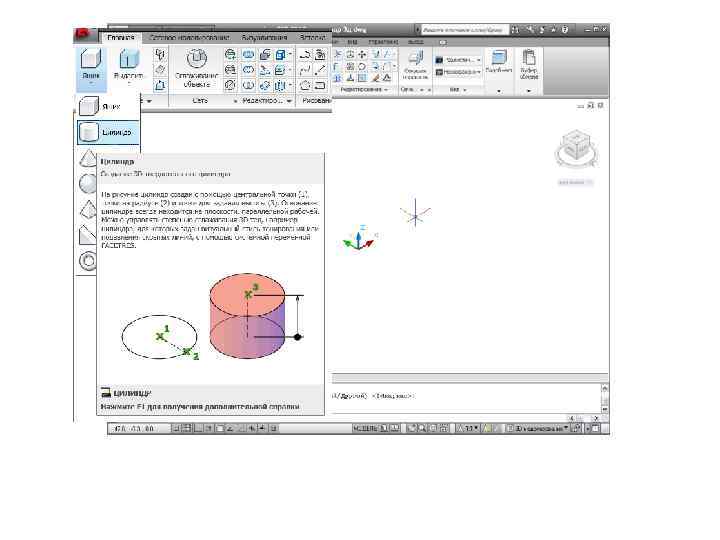Toggle Object Snap Tracking in status bar
Screen dimensions: 720x540
click(231, 428)
